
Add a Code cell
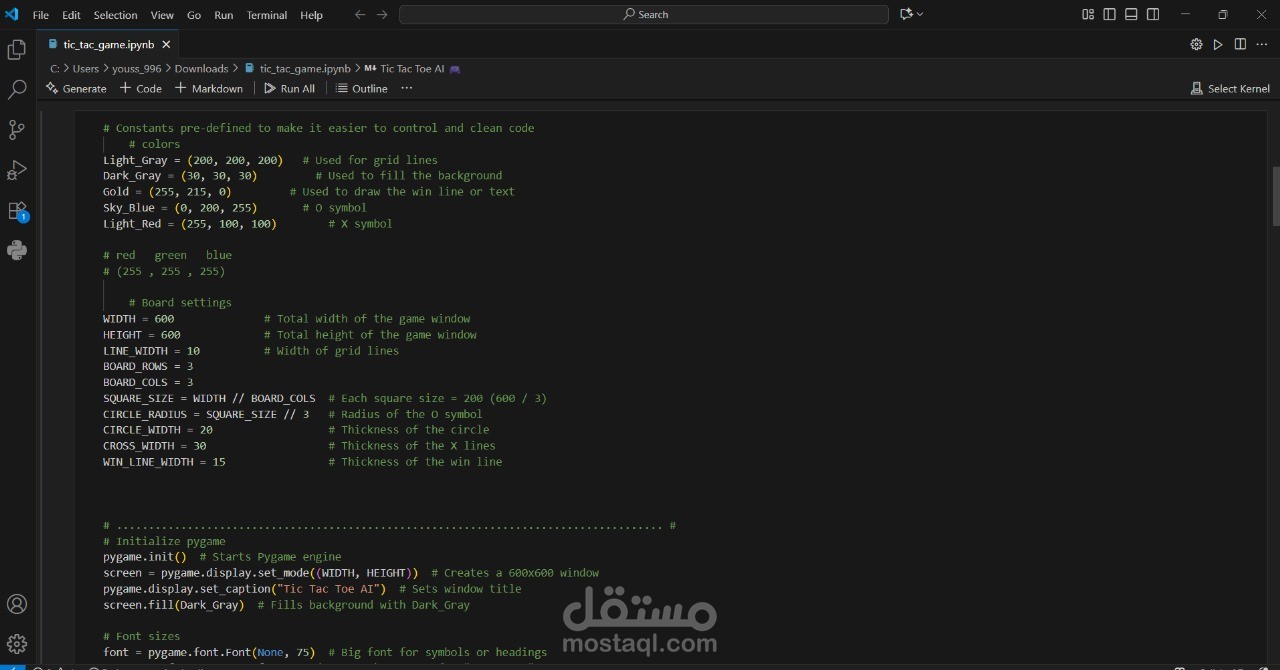point(141,88)
